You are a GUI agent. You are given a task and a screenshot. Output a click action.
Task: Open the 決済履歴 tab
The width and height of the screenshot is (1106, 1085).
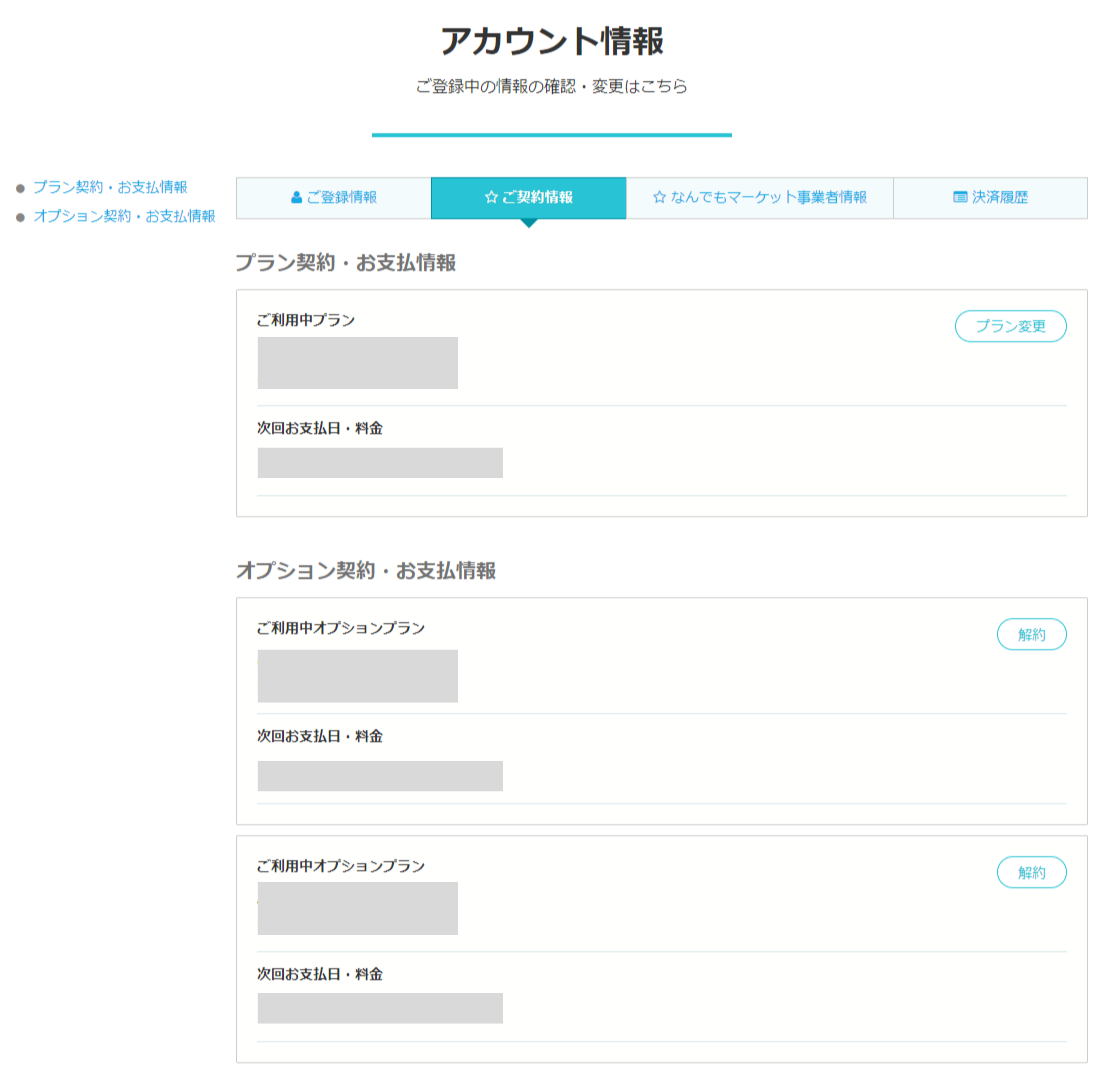click(990, 198)
